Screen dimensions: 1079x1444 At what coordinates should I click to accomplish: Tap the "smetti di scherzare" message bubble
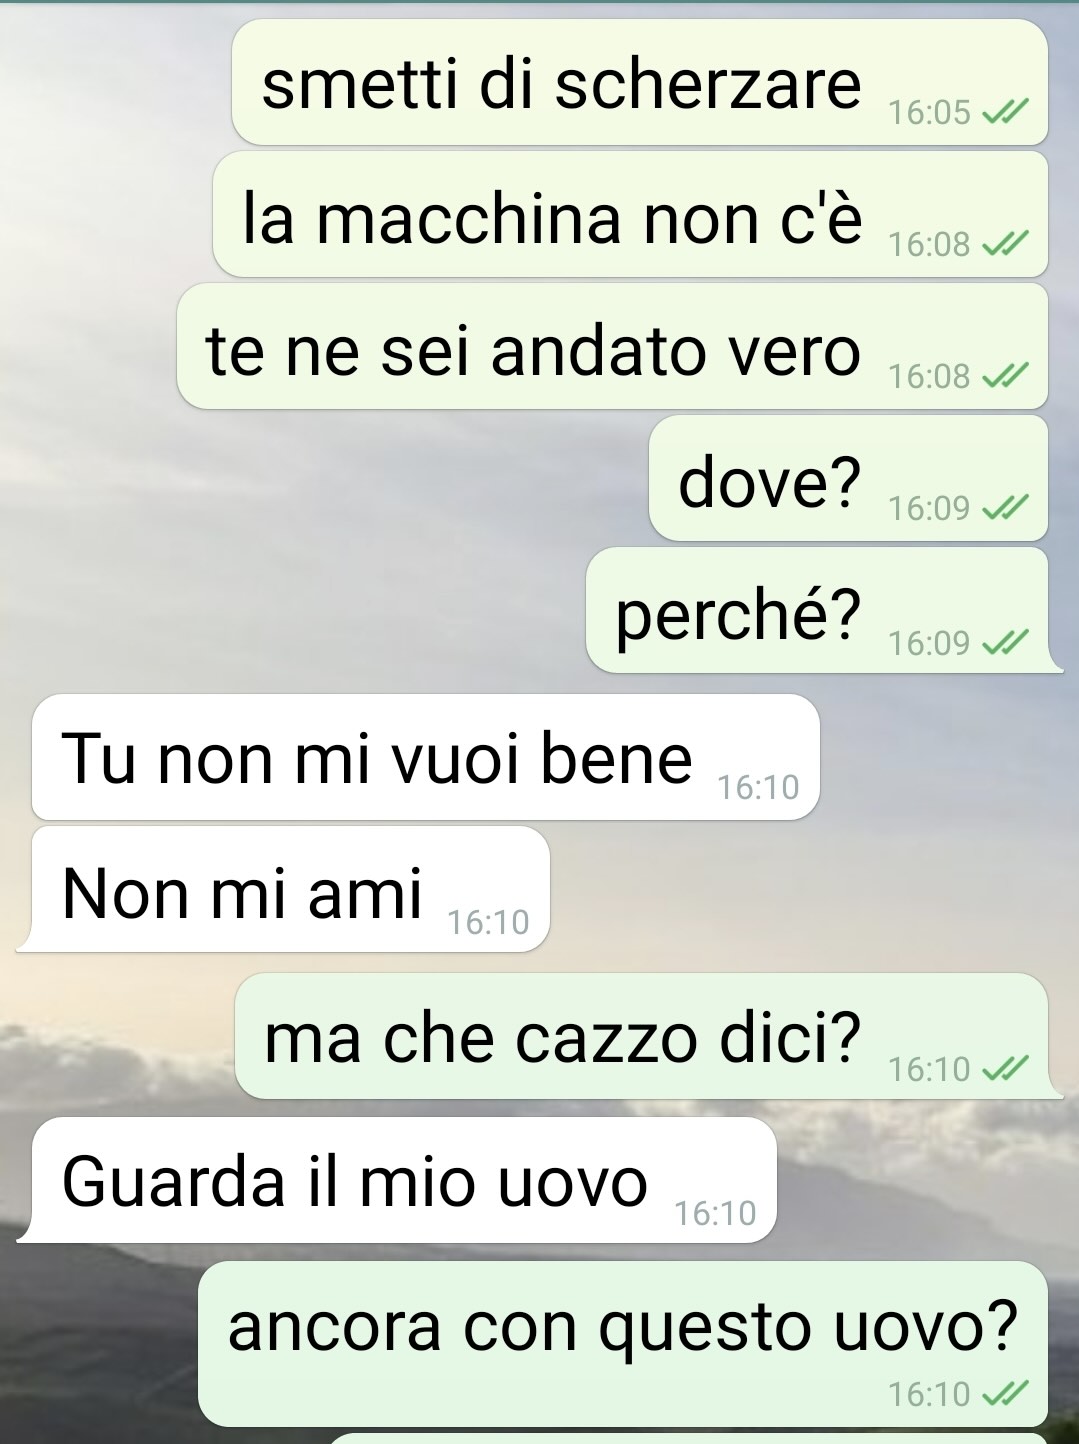pos(640,82)
